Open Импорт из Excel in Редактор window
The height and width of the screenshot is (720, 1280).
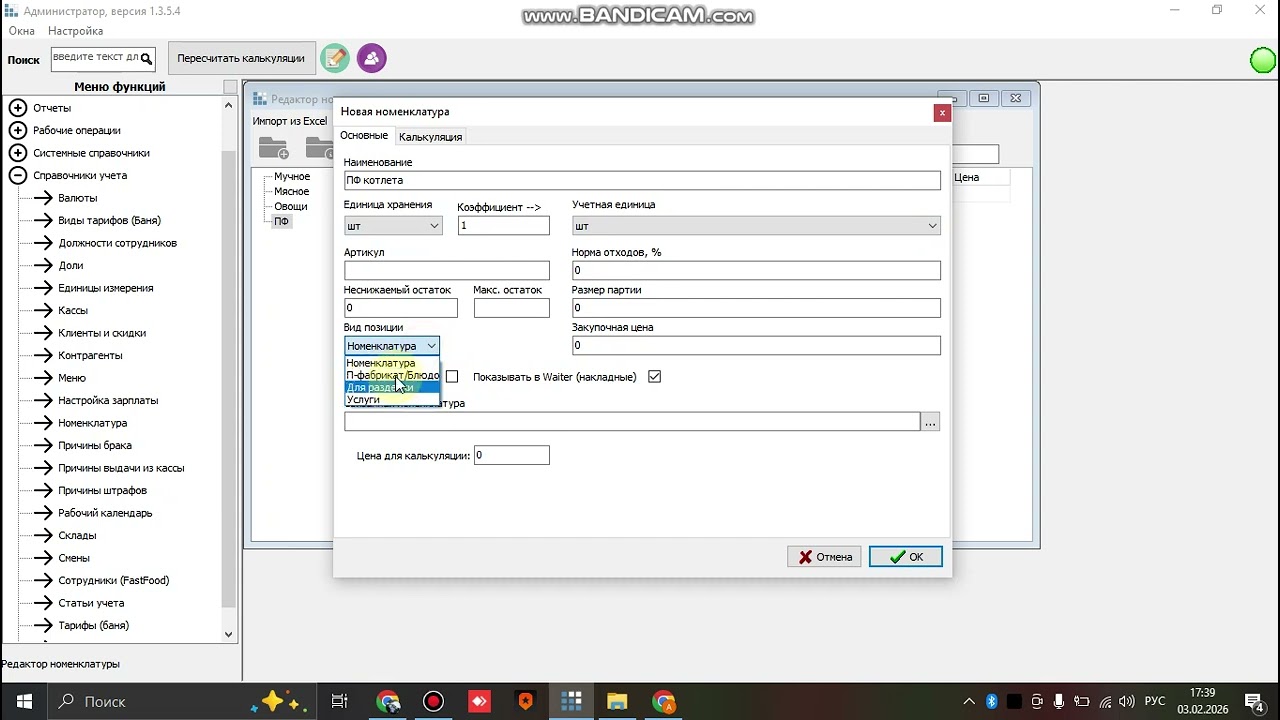(289, 121)
